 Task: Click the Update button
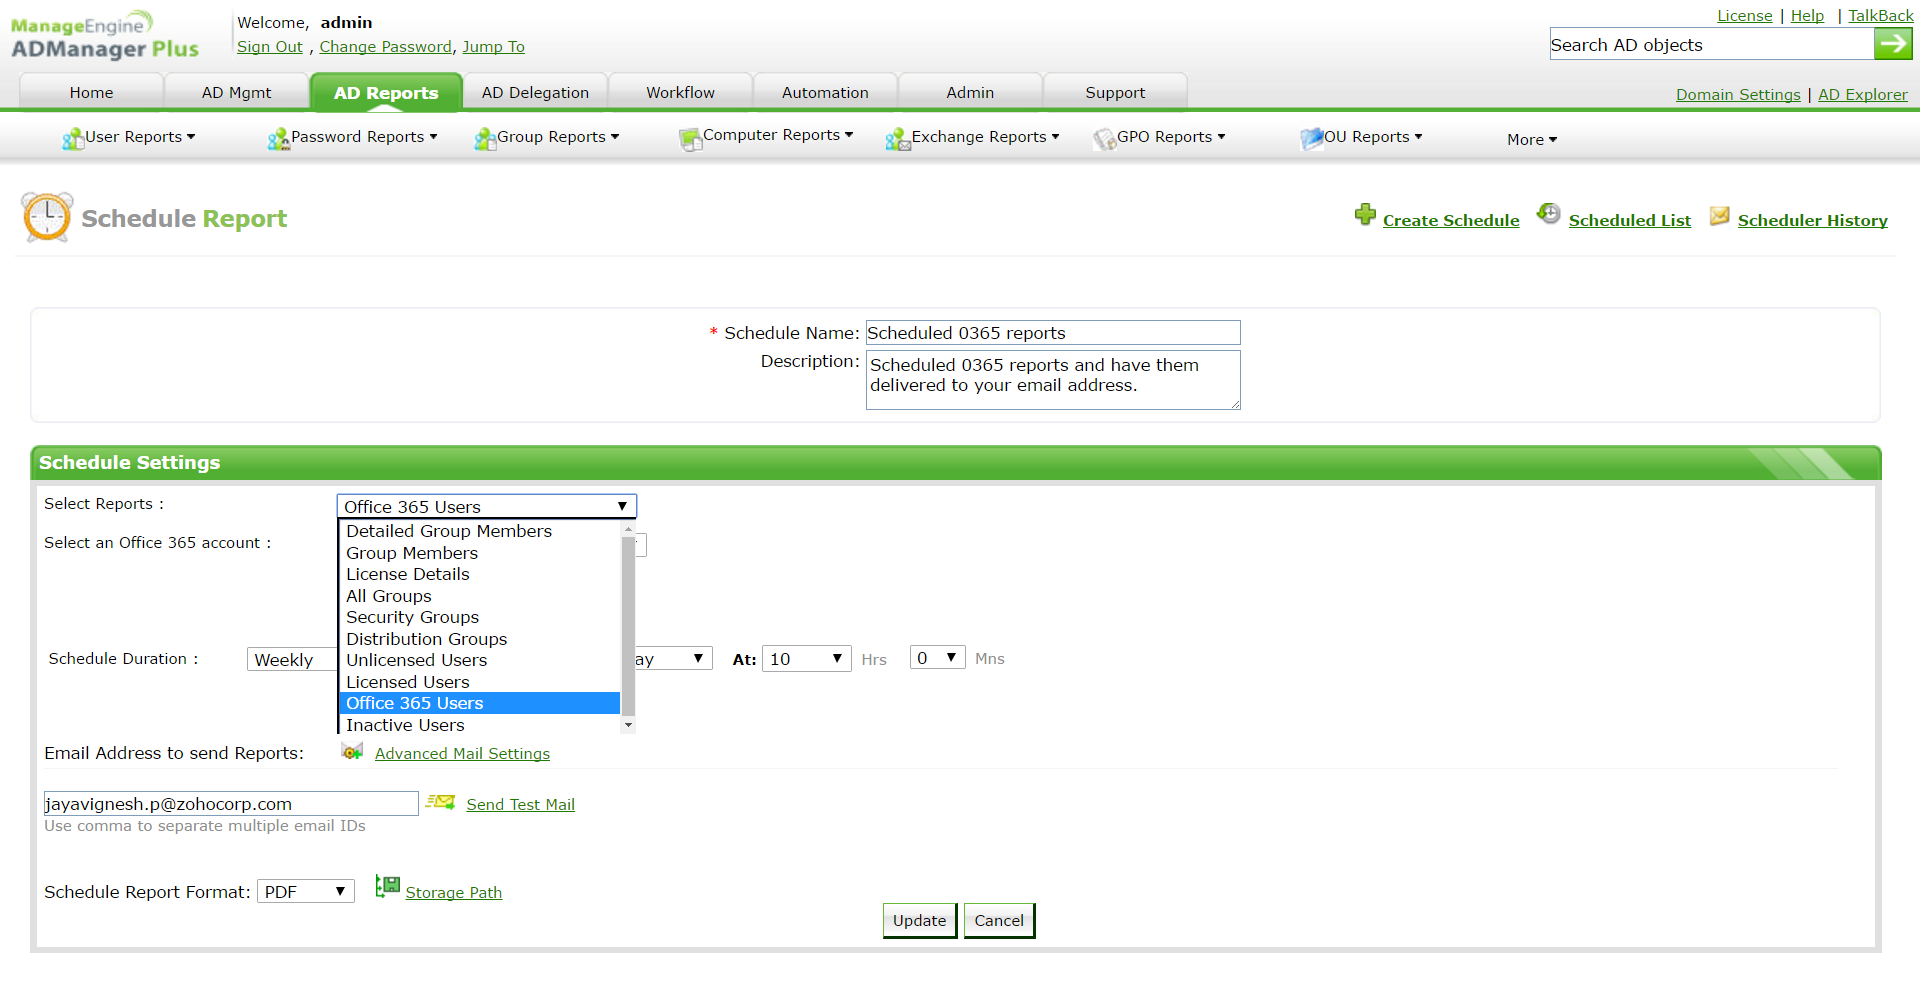(x=920, y=921)
